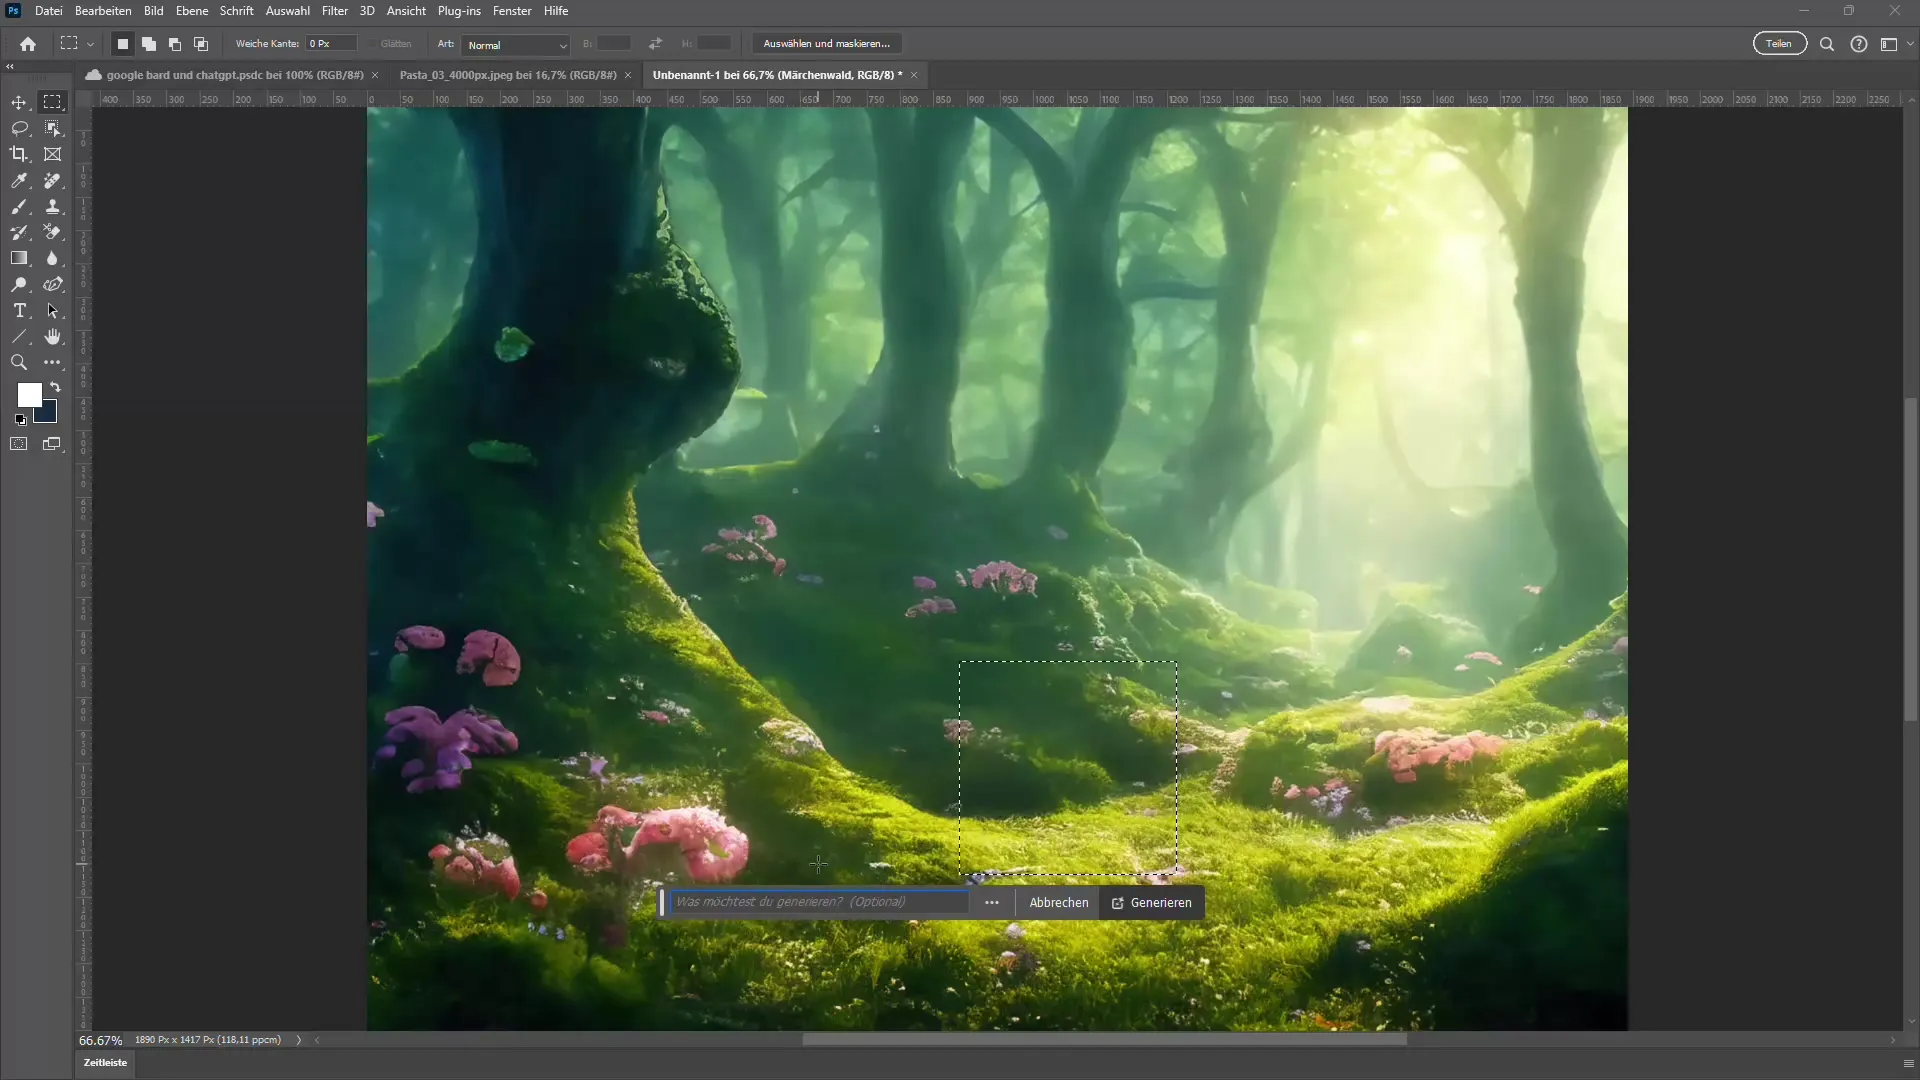Screen dimensions: 1920x1080
Task: Select the Eyedropper tool
Action: pos(19,181)
